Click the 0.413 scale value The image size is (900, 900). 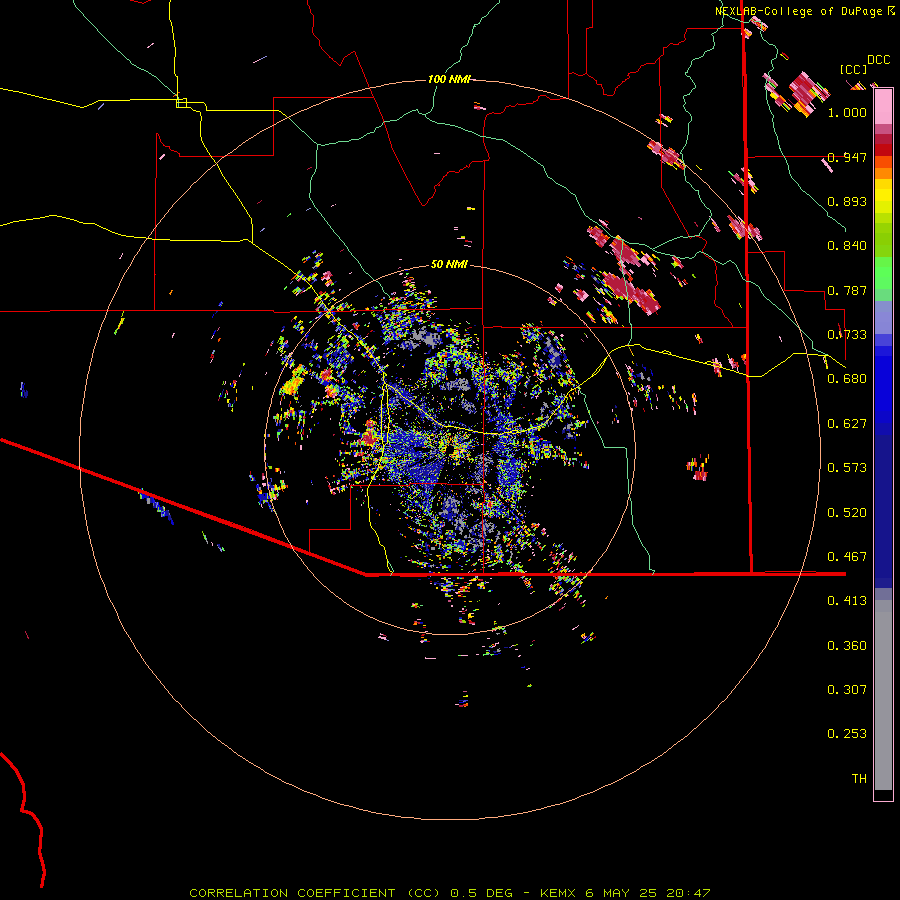(x=847, y=601)
